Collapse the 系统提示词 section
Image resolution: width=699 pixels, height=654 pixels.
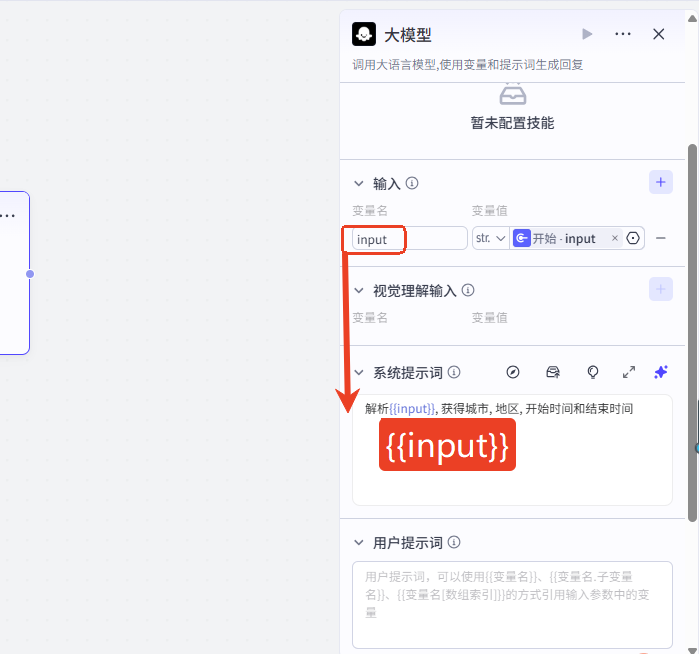click(x=359, y=372)
